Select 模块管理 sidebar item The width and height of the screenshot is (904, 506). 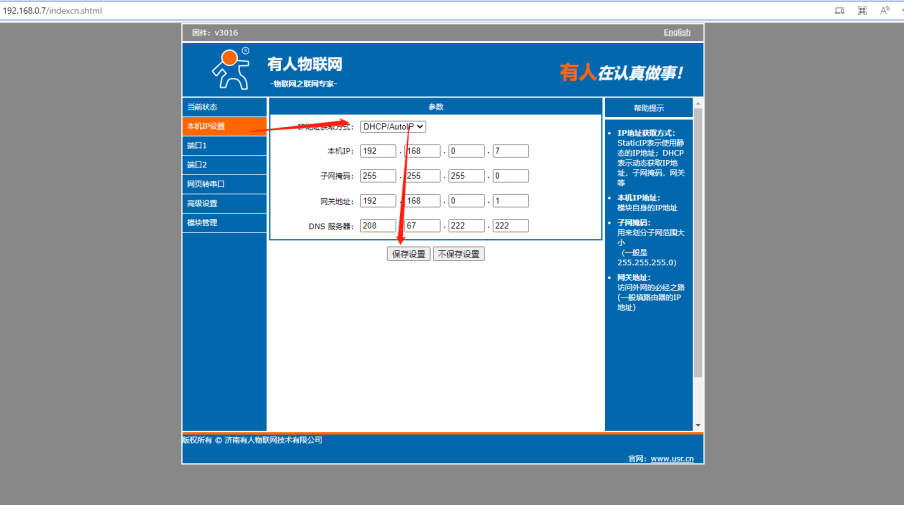[x=224, y=222]
